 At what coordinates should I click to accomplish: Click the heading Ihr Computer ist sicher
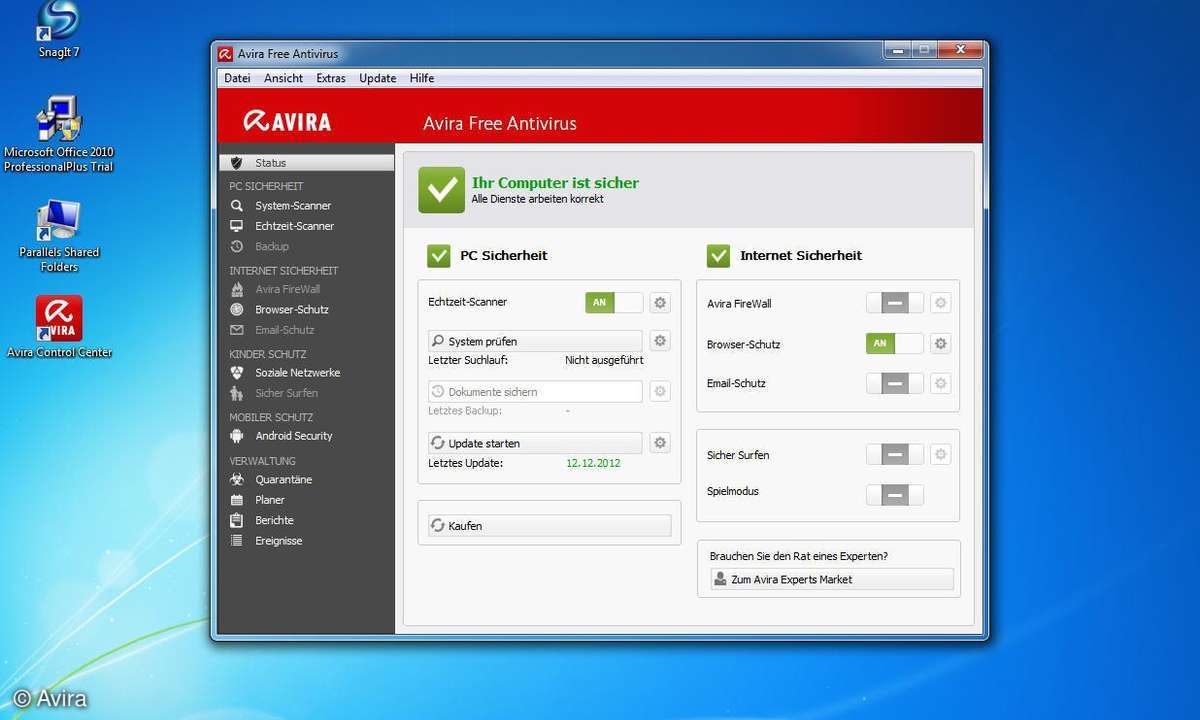pyautogui.click(x=555, y=183)
